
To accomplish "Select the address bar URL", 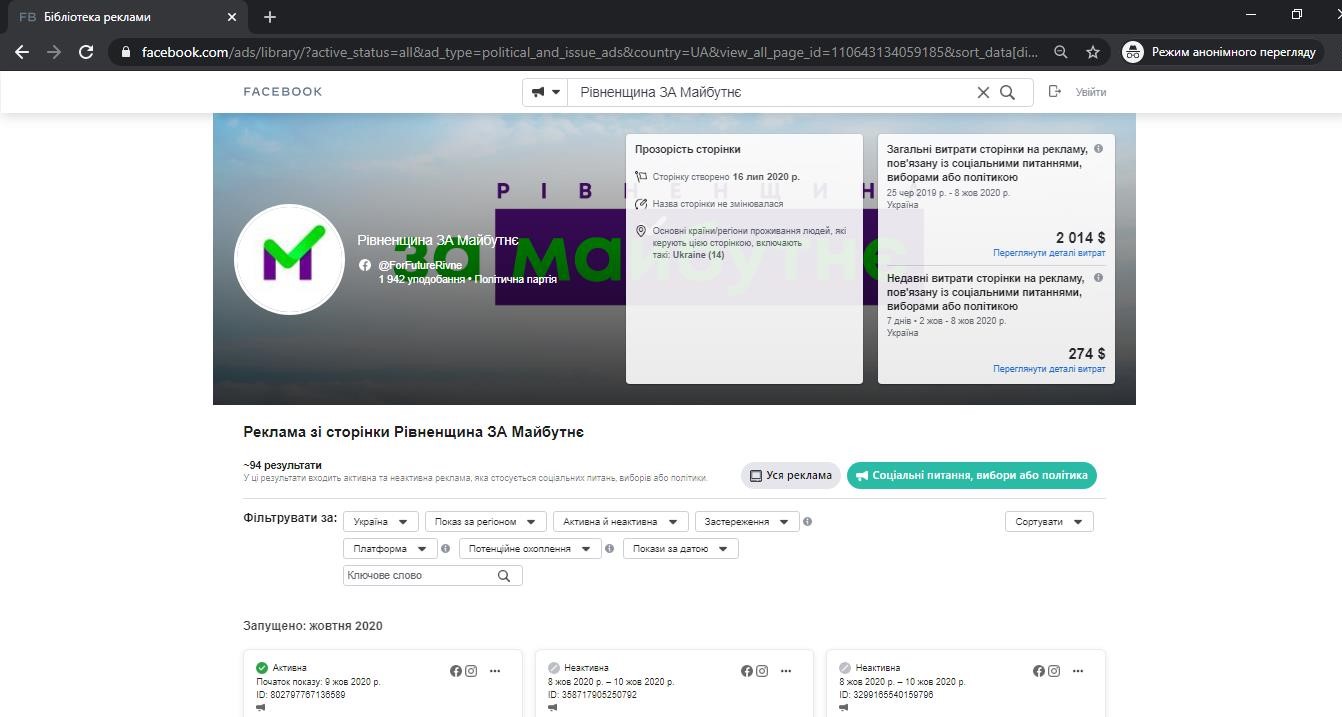I will 590,52.
